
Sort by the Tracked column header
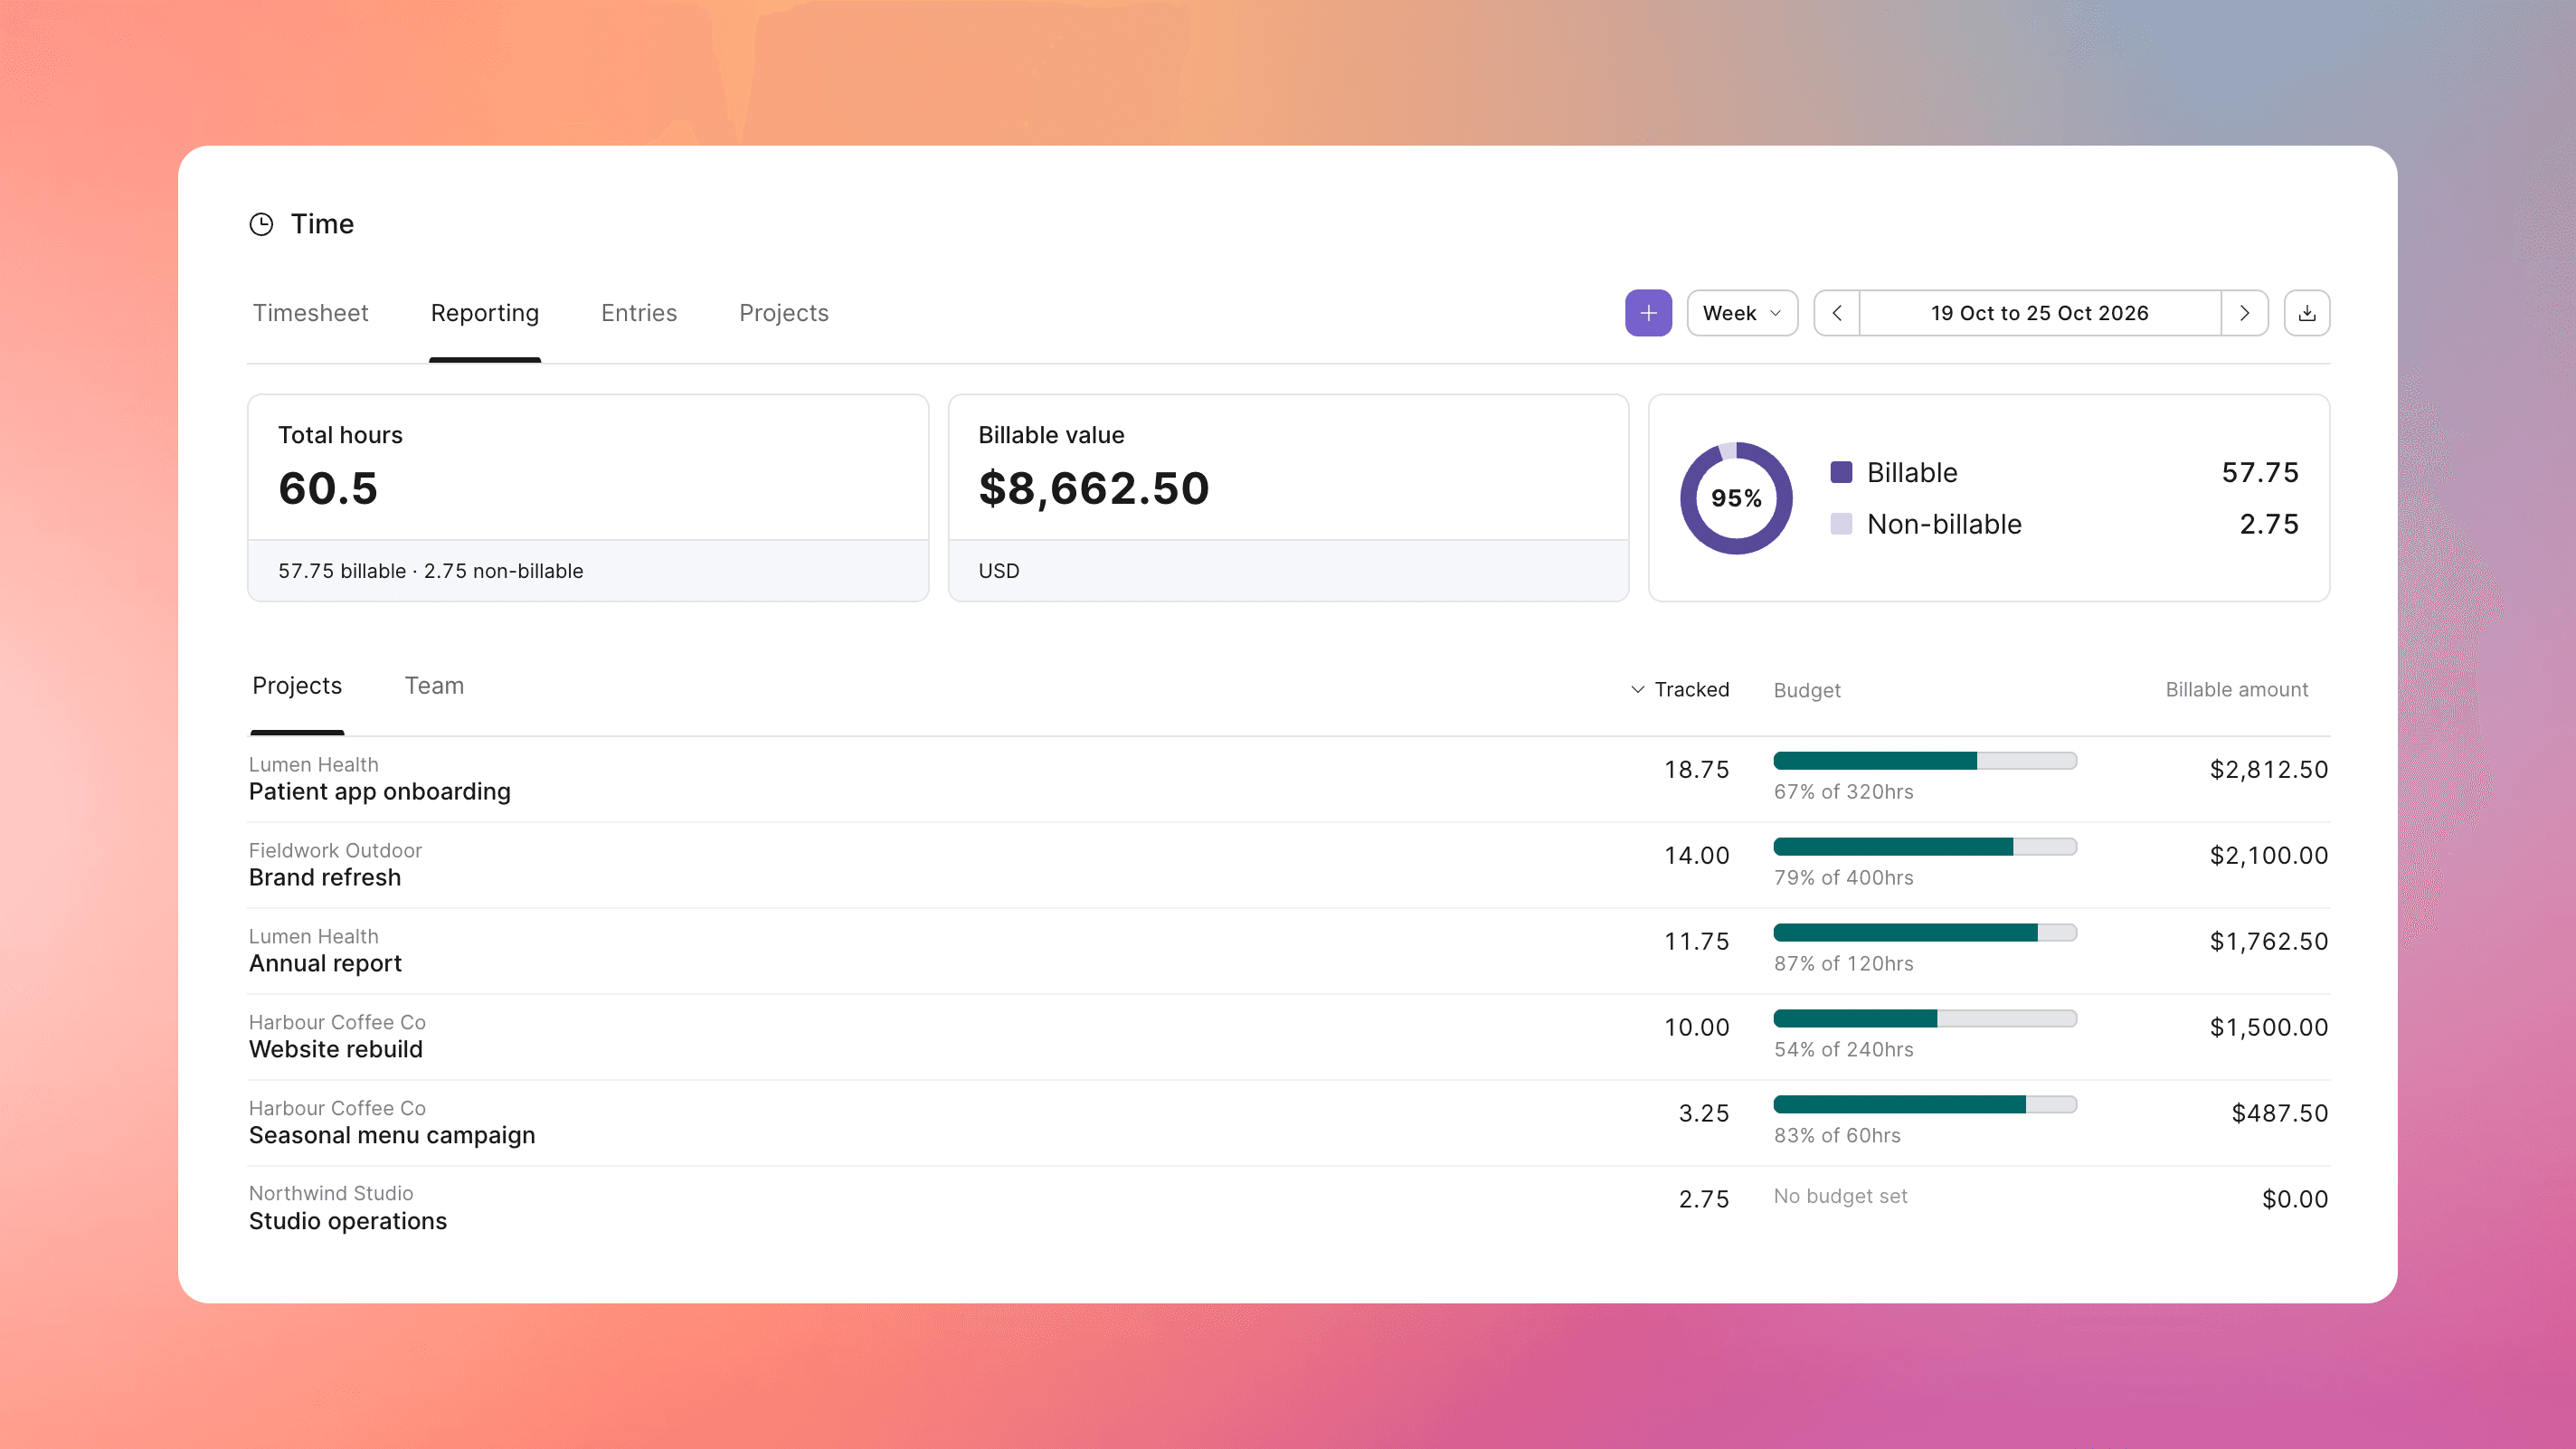click(1680, 690)
